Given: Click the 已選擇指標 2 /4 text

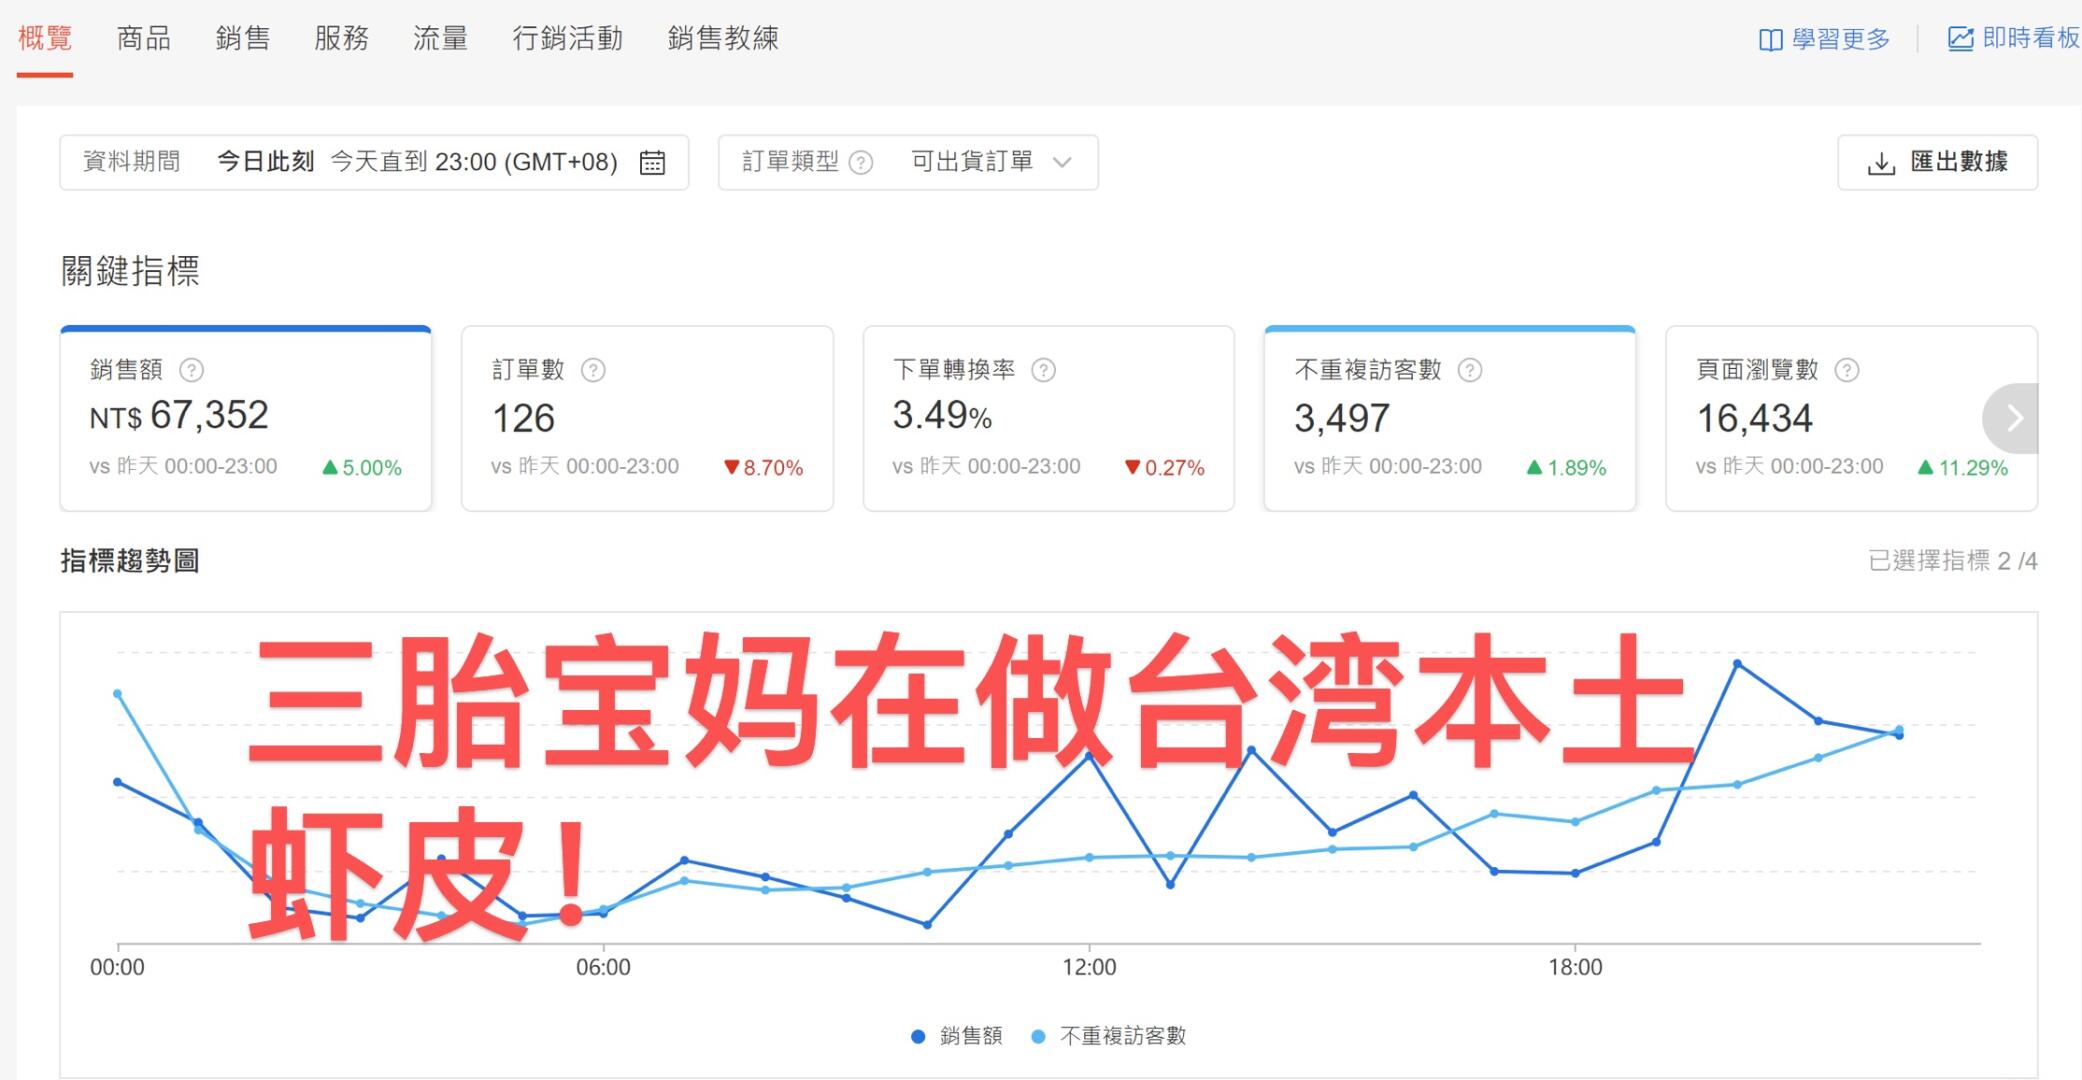Looking at the screenshot, I should coord(1952,561).
